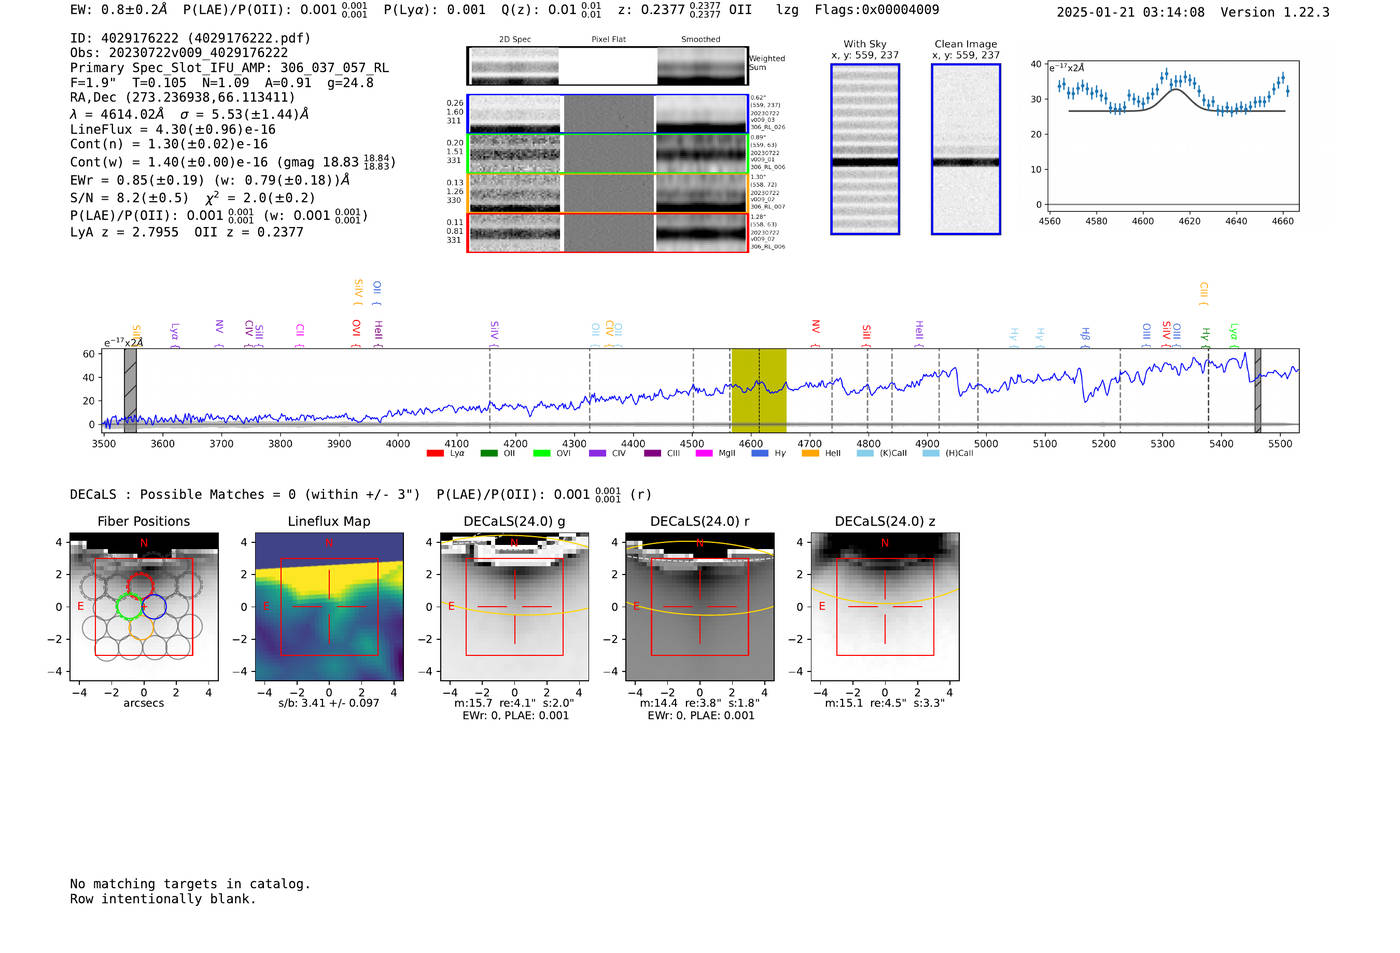Click the λ = 4614.02Å wavelength line
The width and height of the screenshot is (1400, 953).
pyautogui.click(x=190, y=114)
